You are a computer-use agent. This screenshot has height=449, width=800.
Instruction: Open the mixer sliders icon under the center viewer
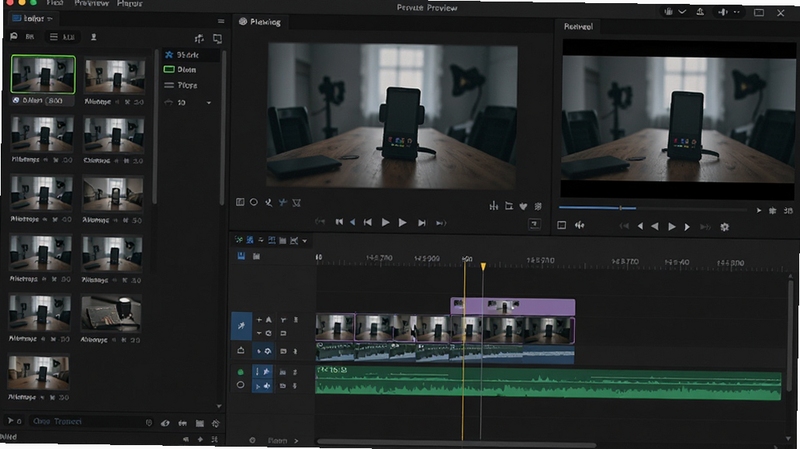coord(493,206)
